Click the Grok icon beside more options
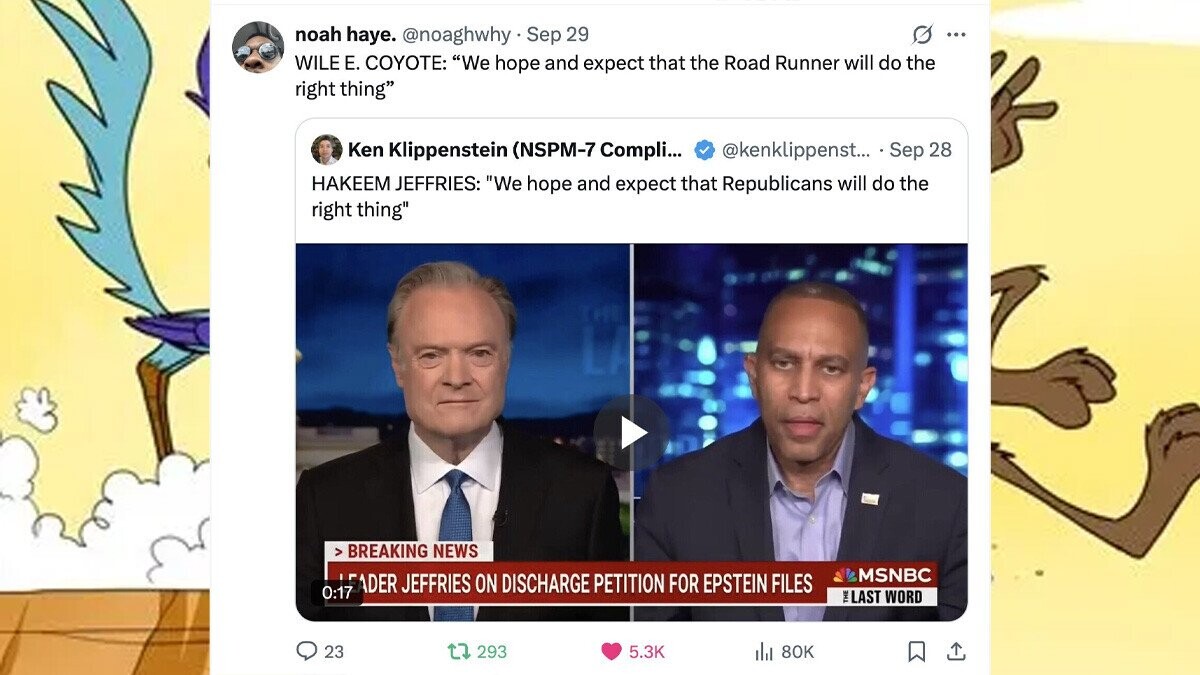Screen dimensions: 1200x675 pos(922,34)
